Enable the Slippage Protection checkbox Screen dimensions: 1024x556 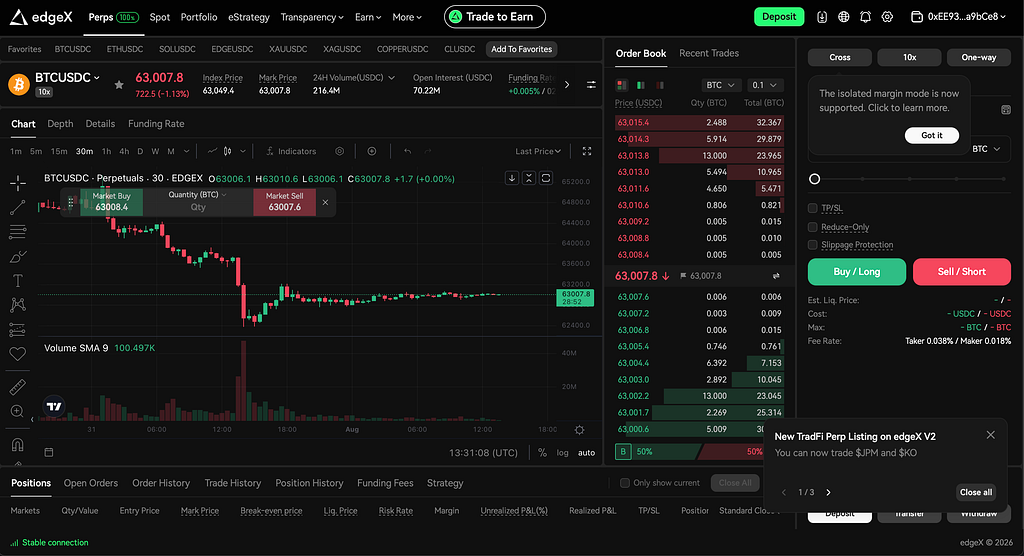(x=812, y=244)
